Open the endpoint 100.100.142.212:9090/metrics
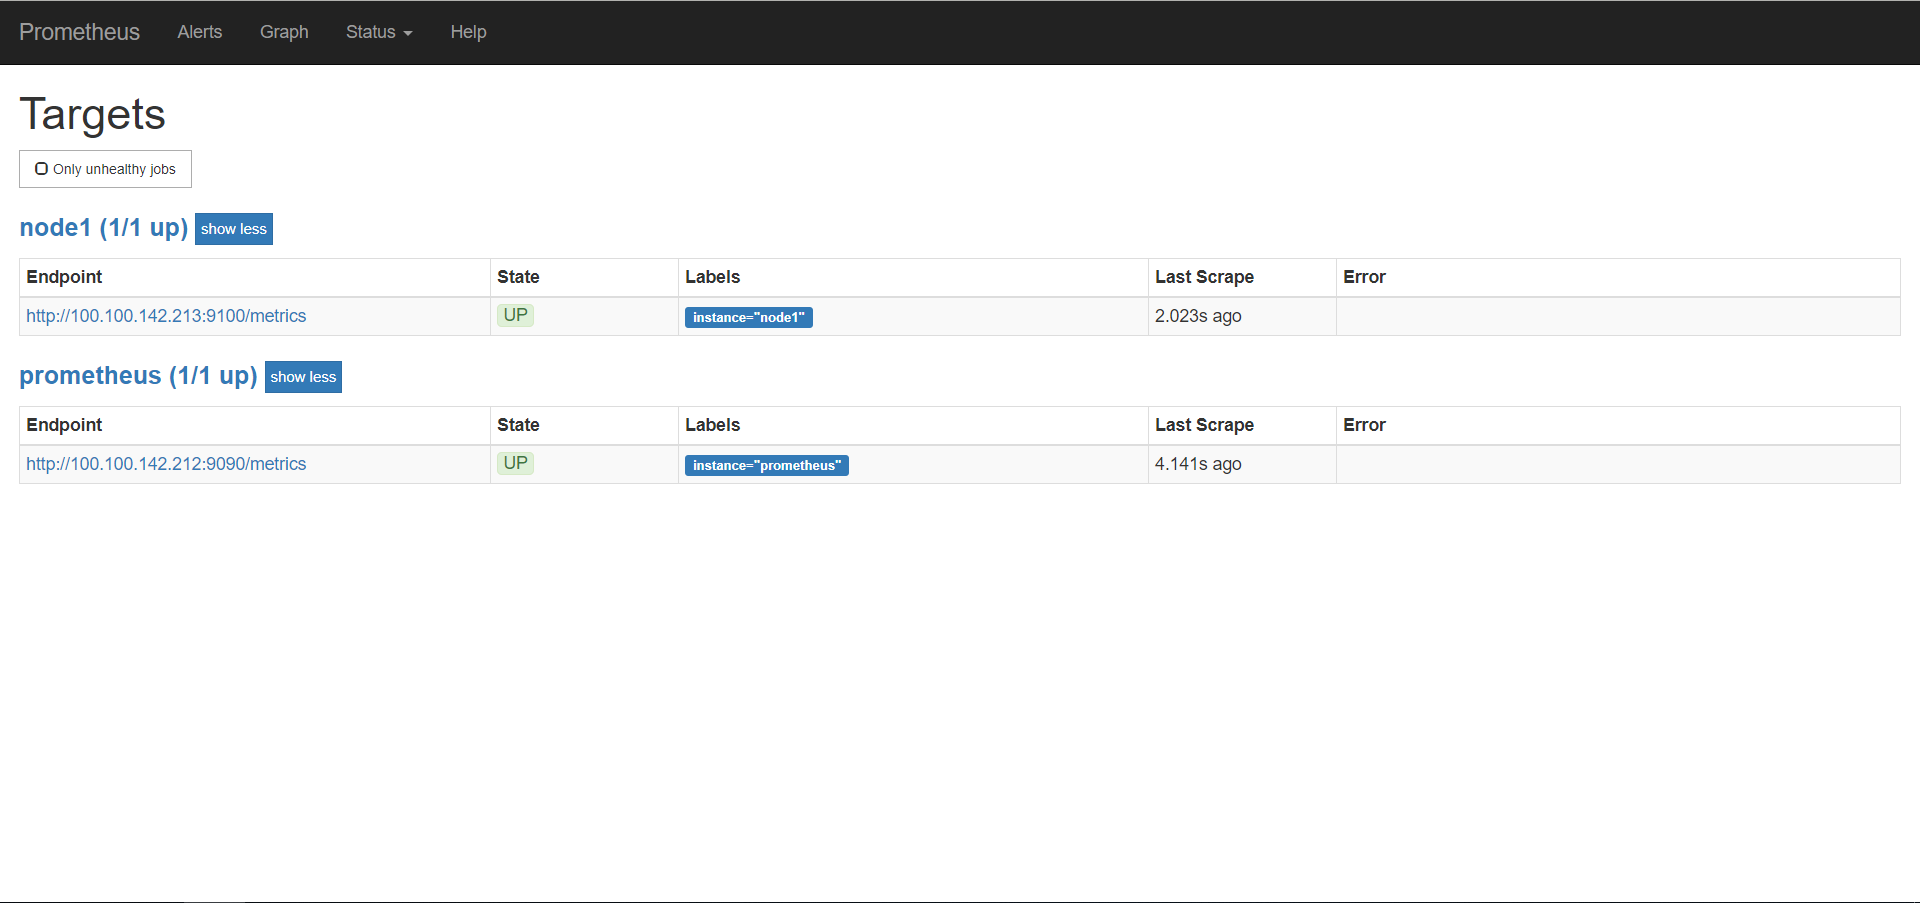Screen dimensions: 1920x903 pyautogui.click(x=166, y=464)
